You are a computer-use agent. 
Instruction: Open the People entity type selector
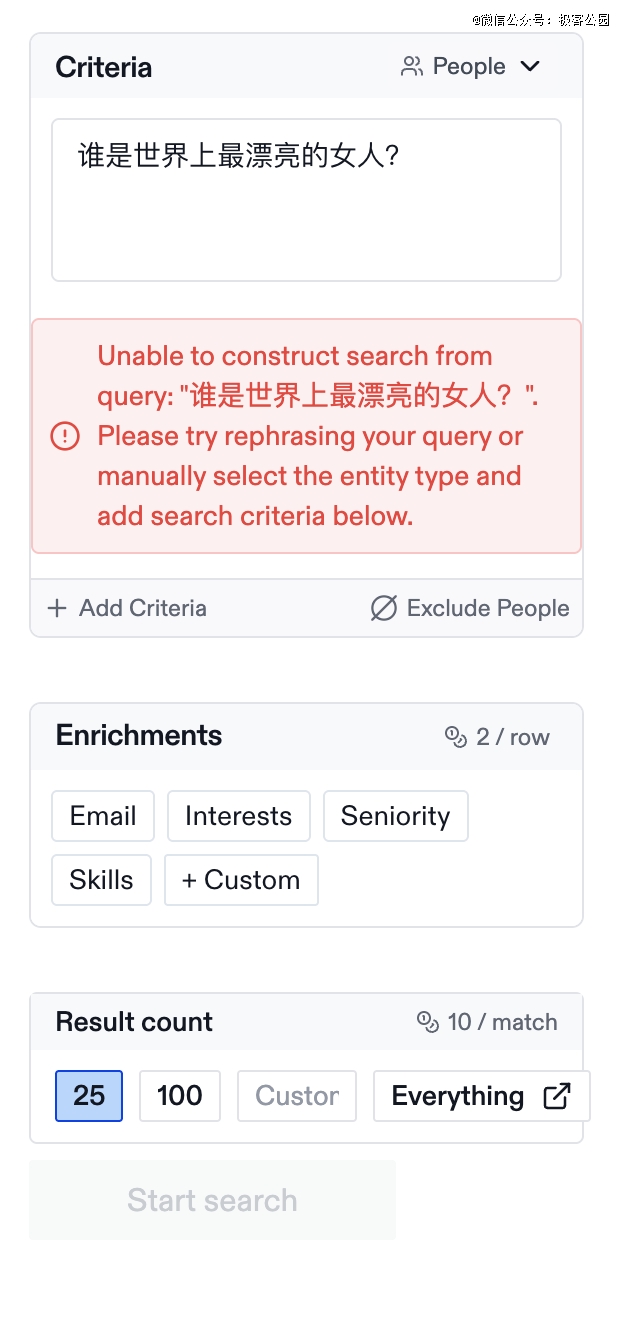pyautogui.click(x=469, y=67)
